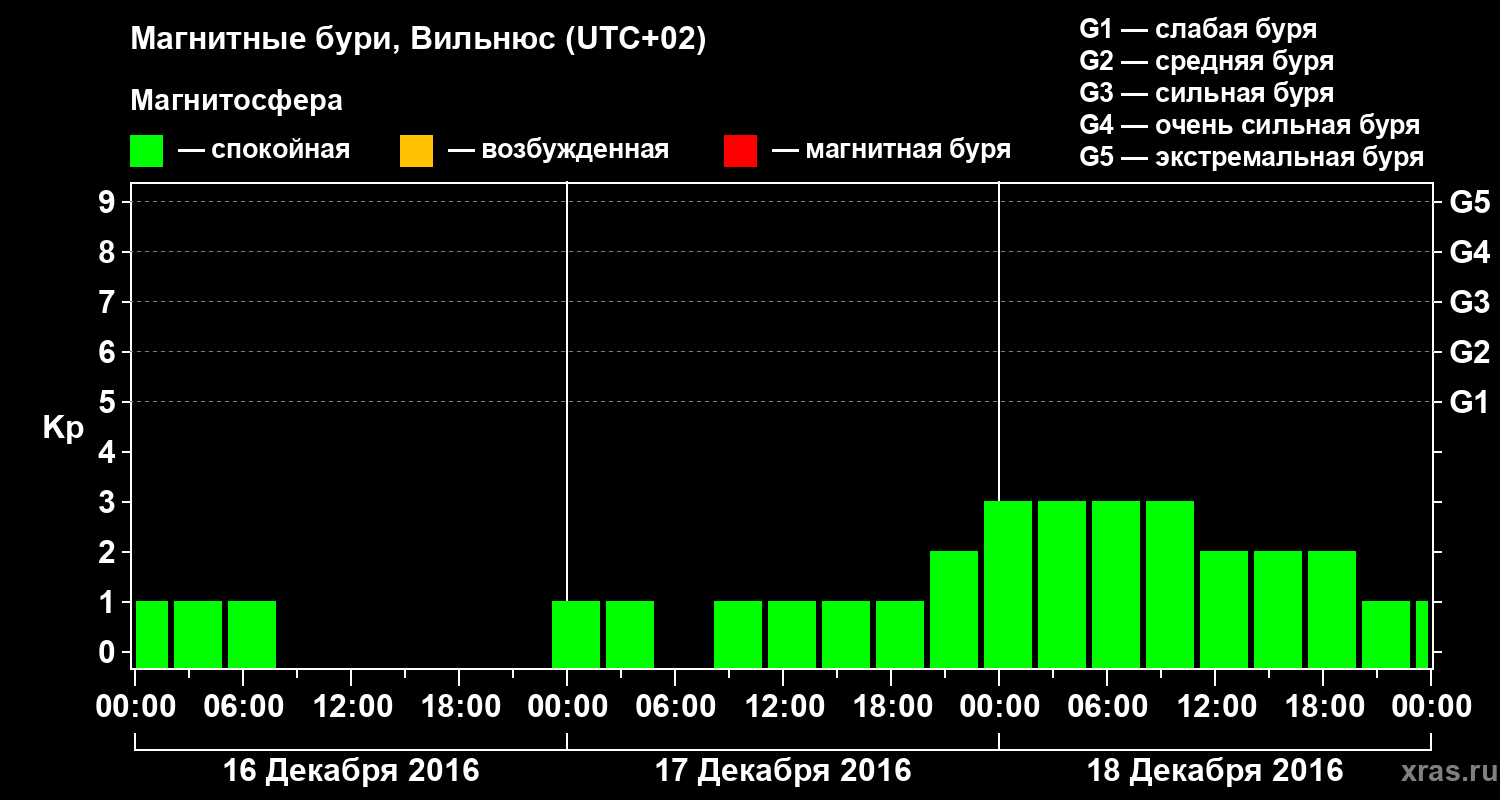Click the 06:00 time label under 18 December
The height and width of the screenshot is (800, 1500).
(1107, 706)
